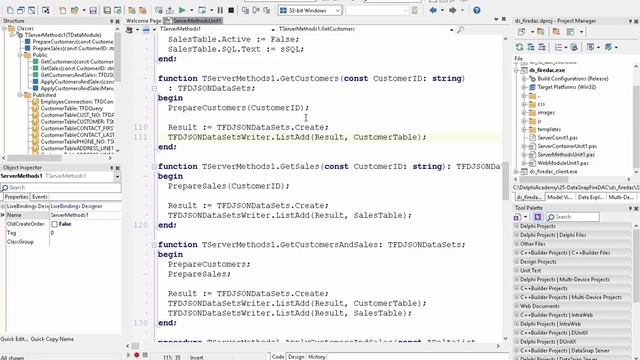Click the Save floppy disk icon

(93, 10)
